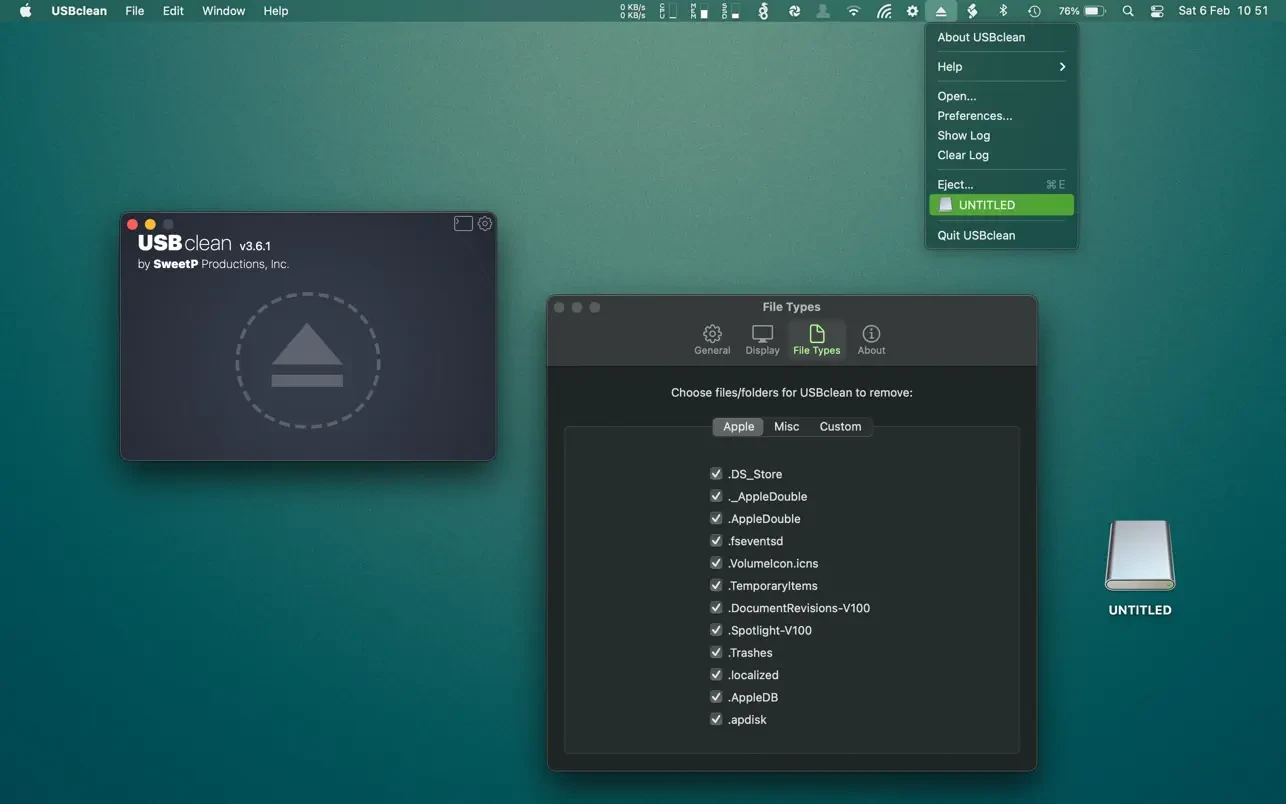Open the General preferences pane
This screenshot has width=1286, height=804.
coord(712,339)
